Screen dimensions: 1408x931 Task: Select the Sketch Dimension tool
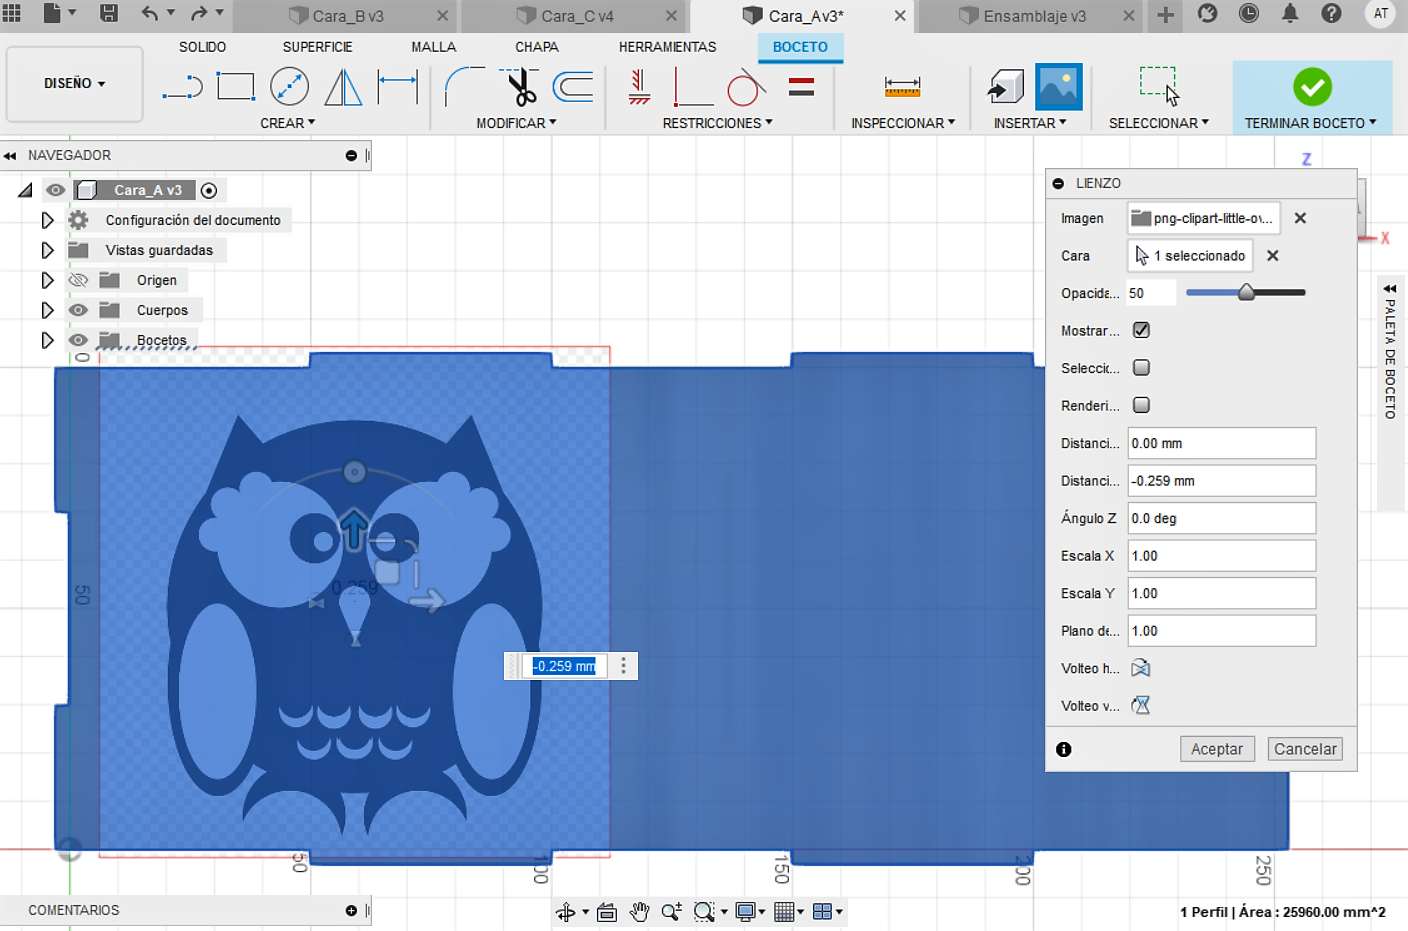click(397, 87)
